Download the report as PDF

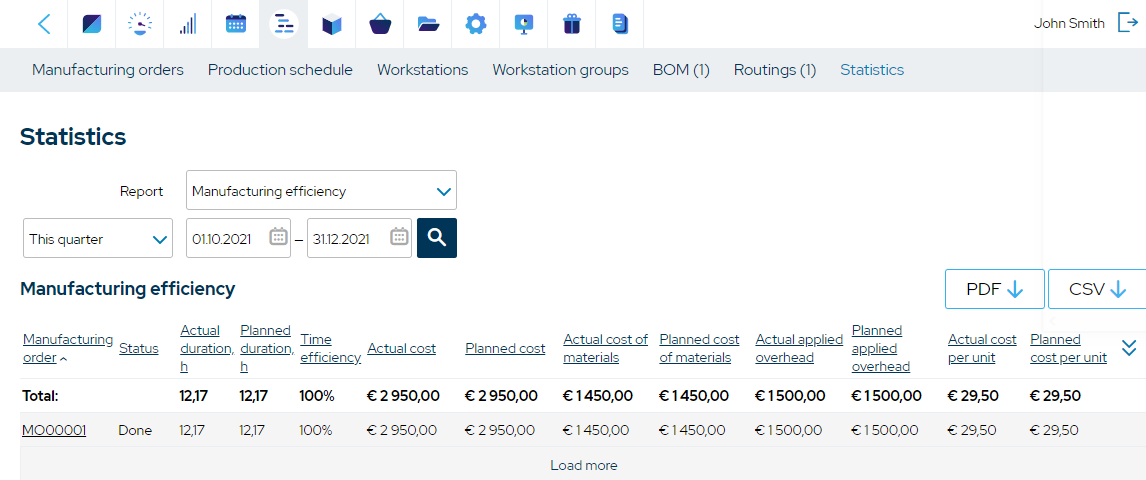point(995,289)
